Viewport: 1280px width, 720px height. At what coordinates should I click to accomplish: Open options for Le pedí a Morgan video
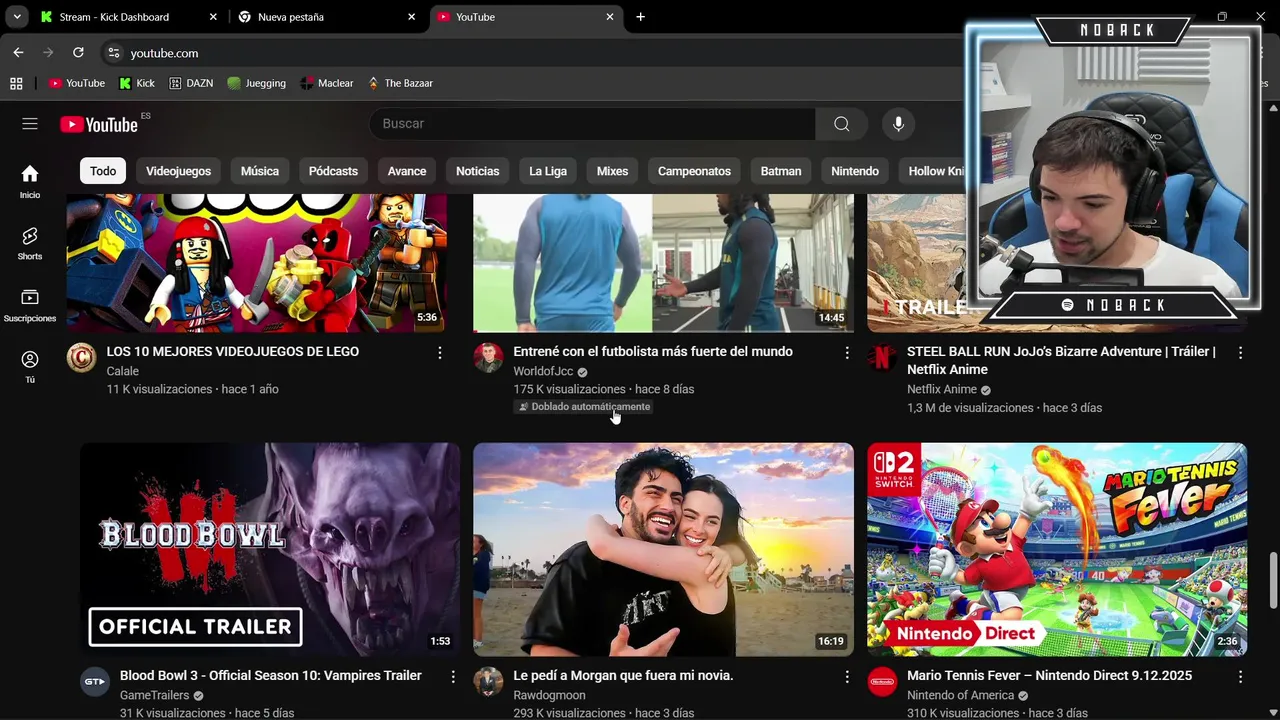(x=846, y=677)
